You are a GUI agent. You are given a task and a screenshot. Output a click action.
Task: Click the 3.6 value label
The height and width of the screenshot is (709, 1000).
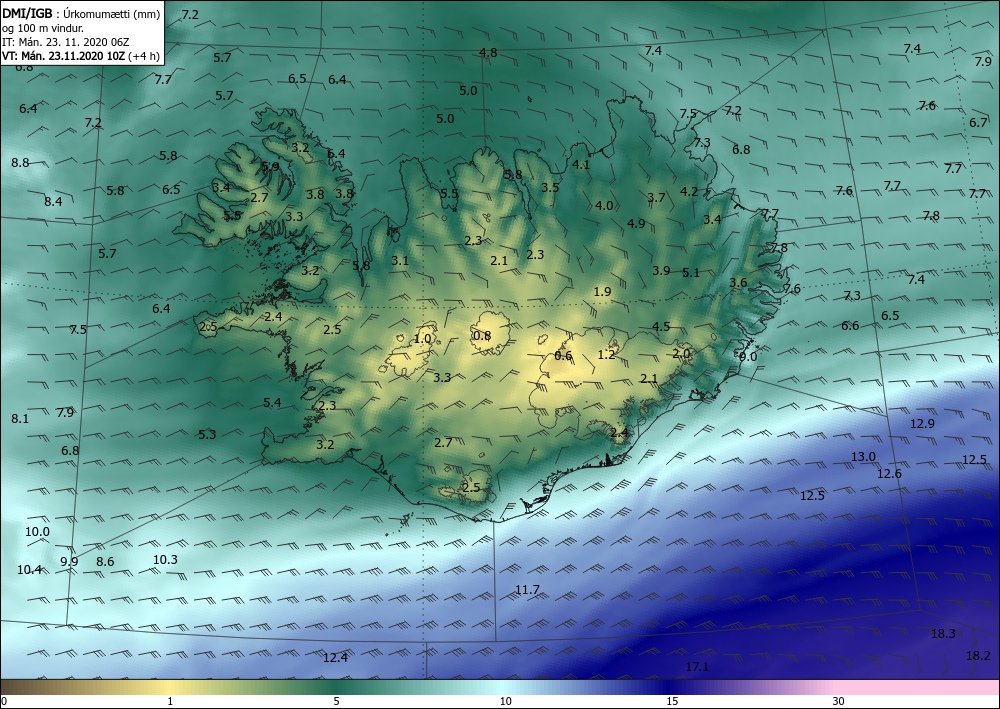[738, 282]
